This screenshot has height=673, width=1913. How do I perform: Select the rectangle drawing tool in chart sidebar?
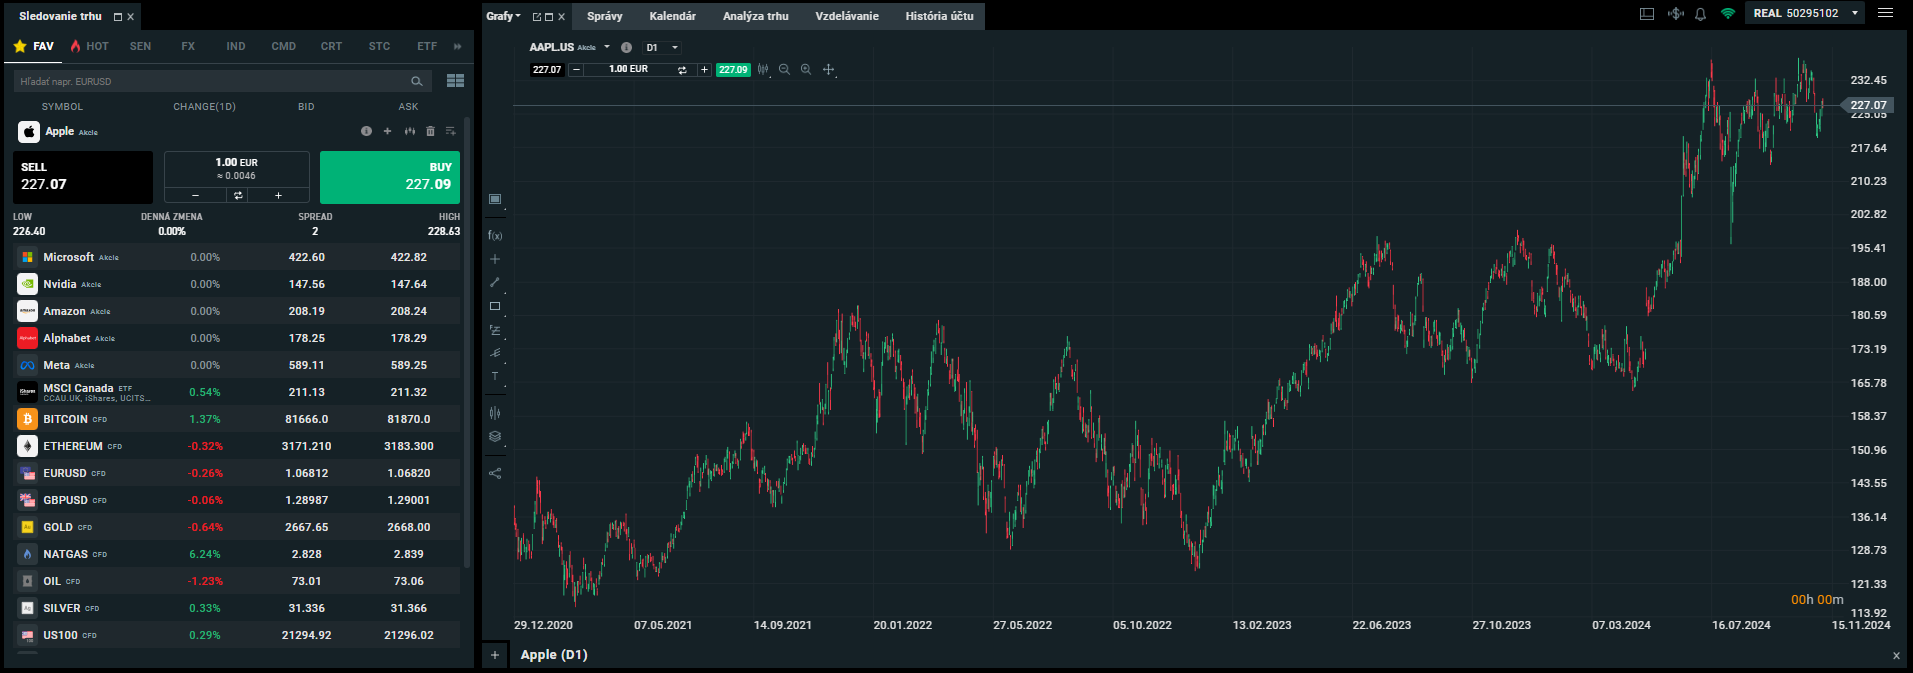tap(495, 307)
